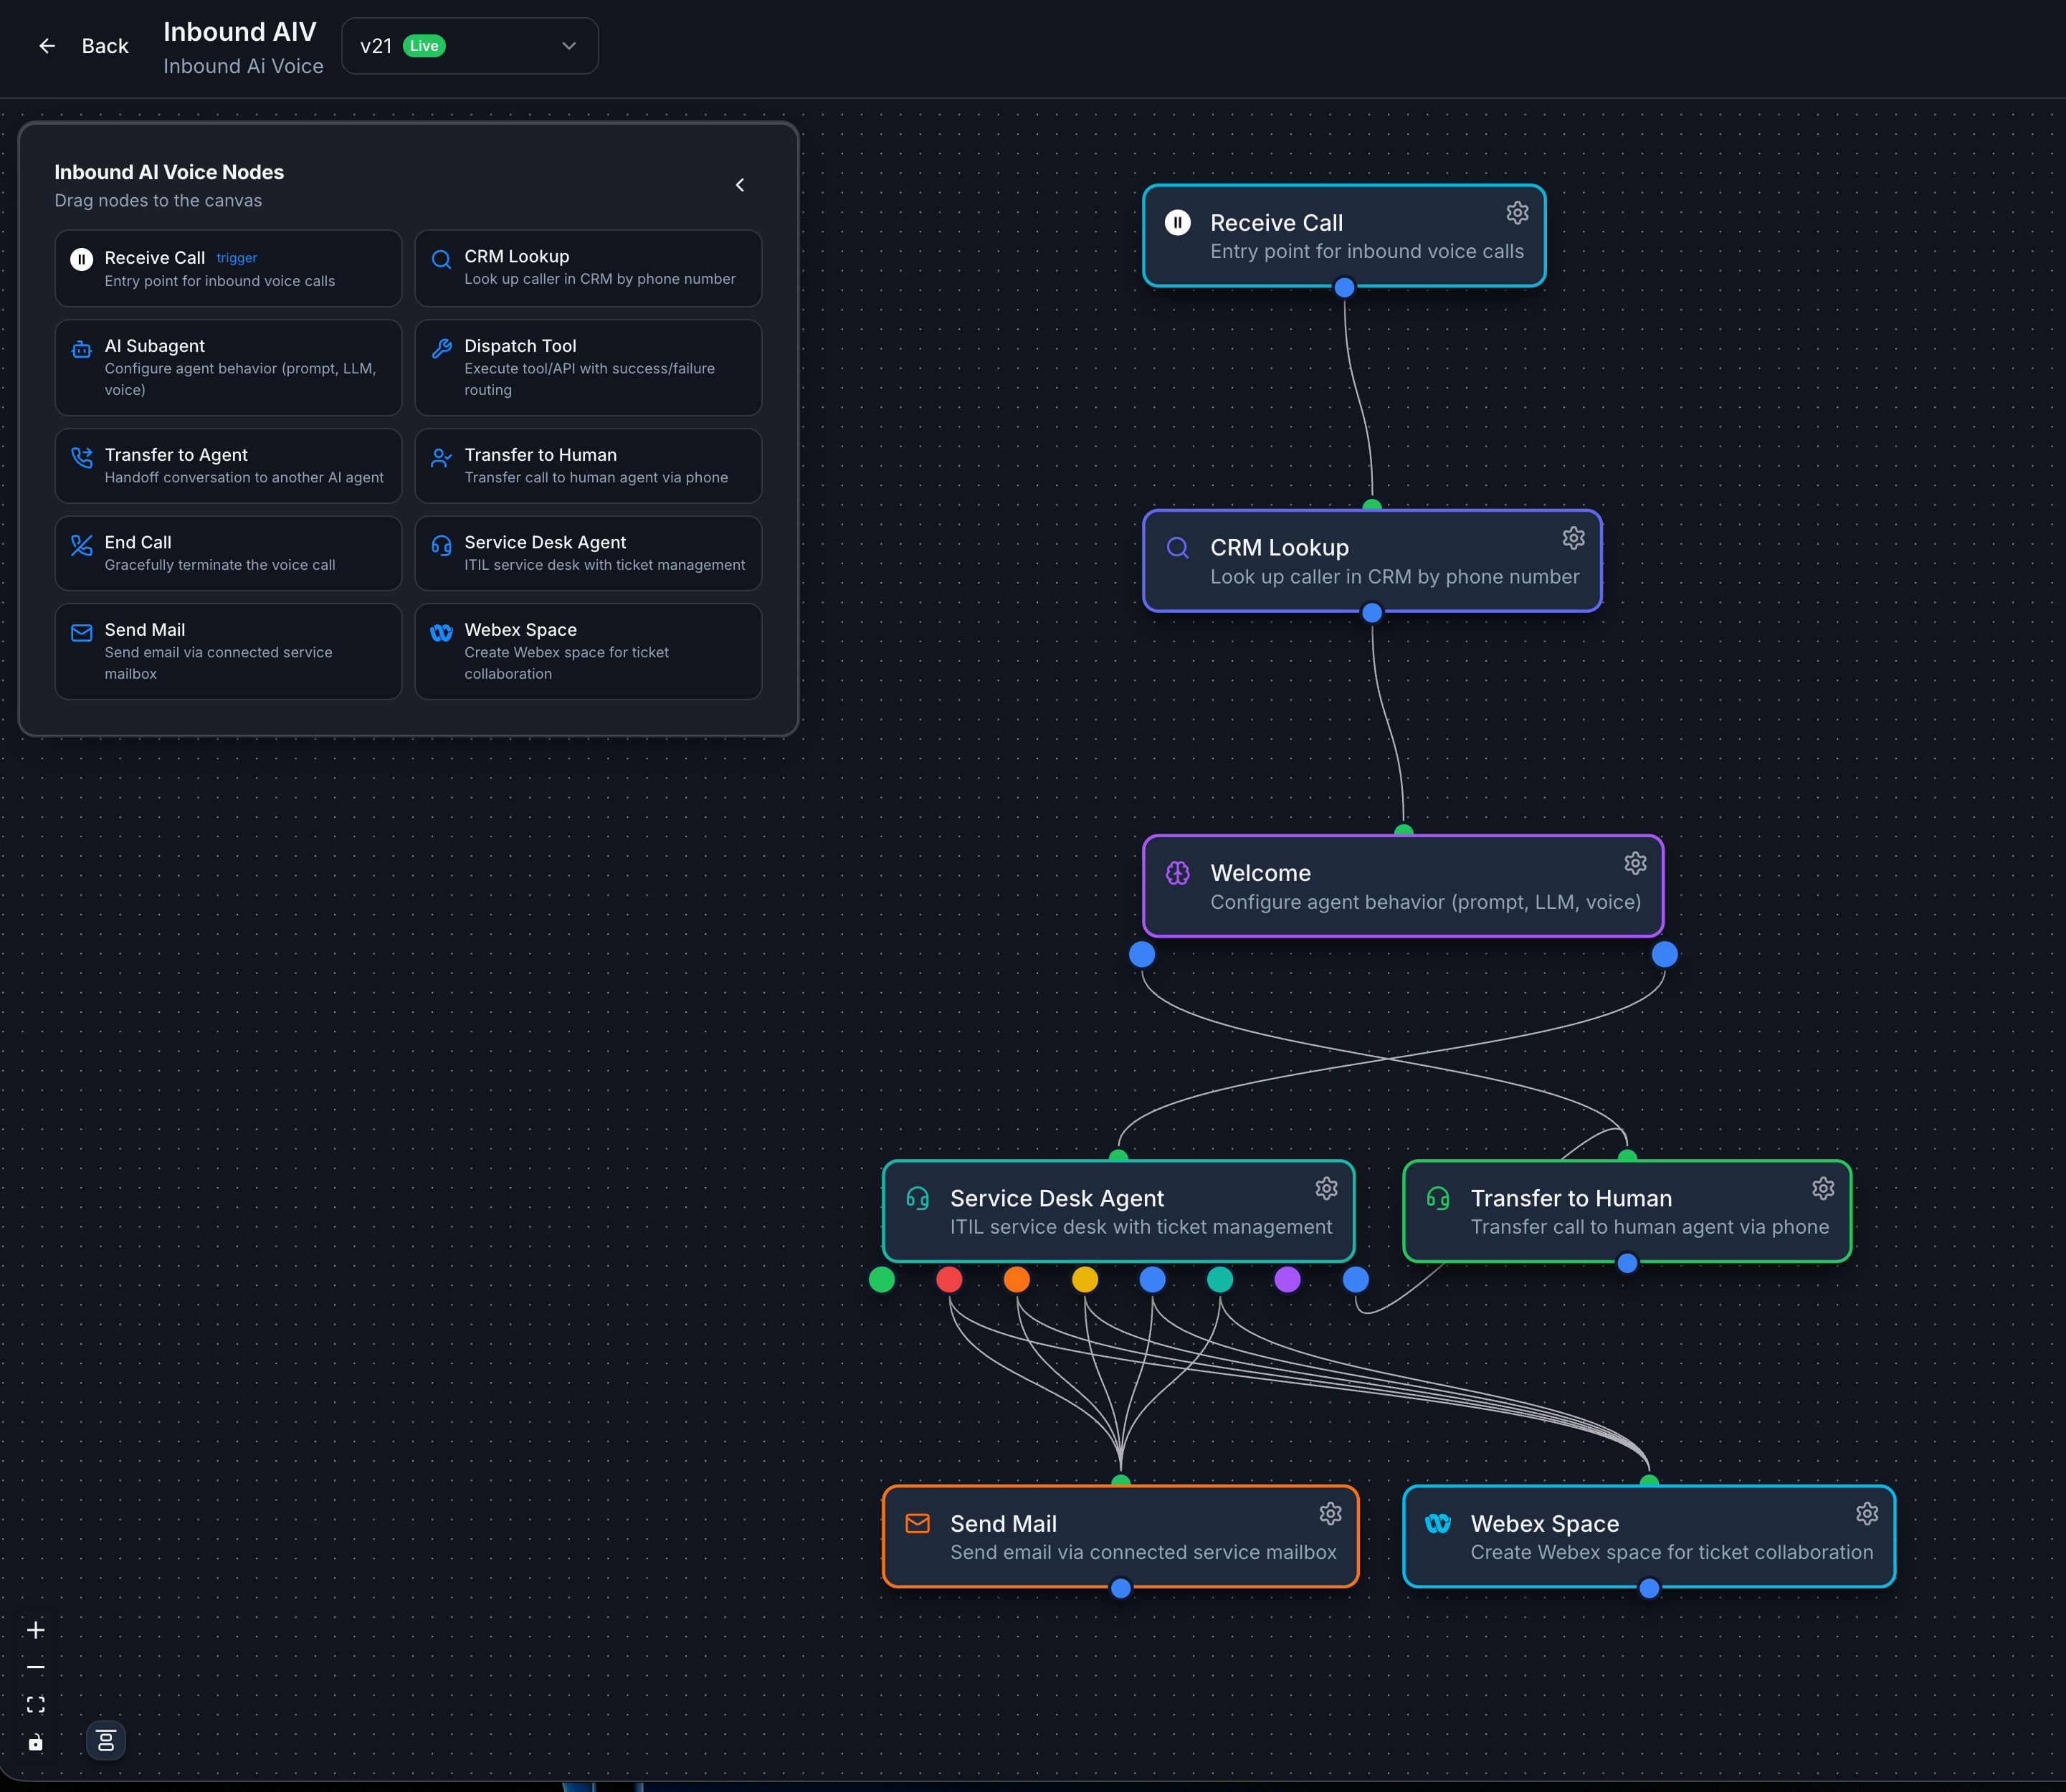Open settings gear on Welcome node

click(x=1635, y=863)
